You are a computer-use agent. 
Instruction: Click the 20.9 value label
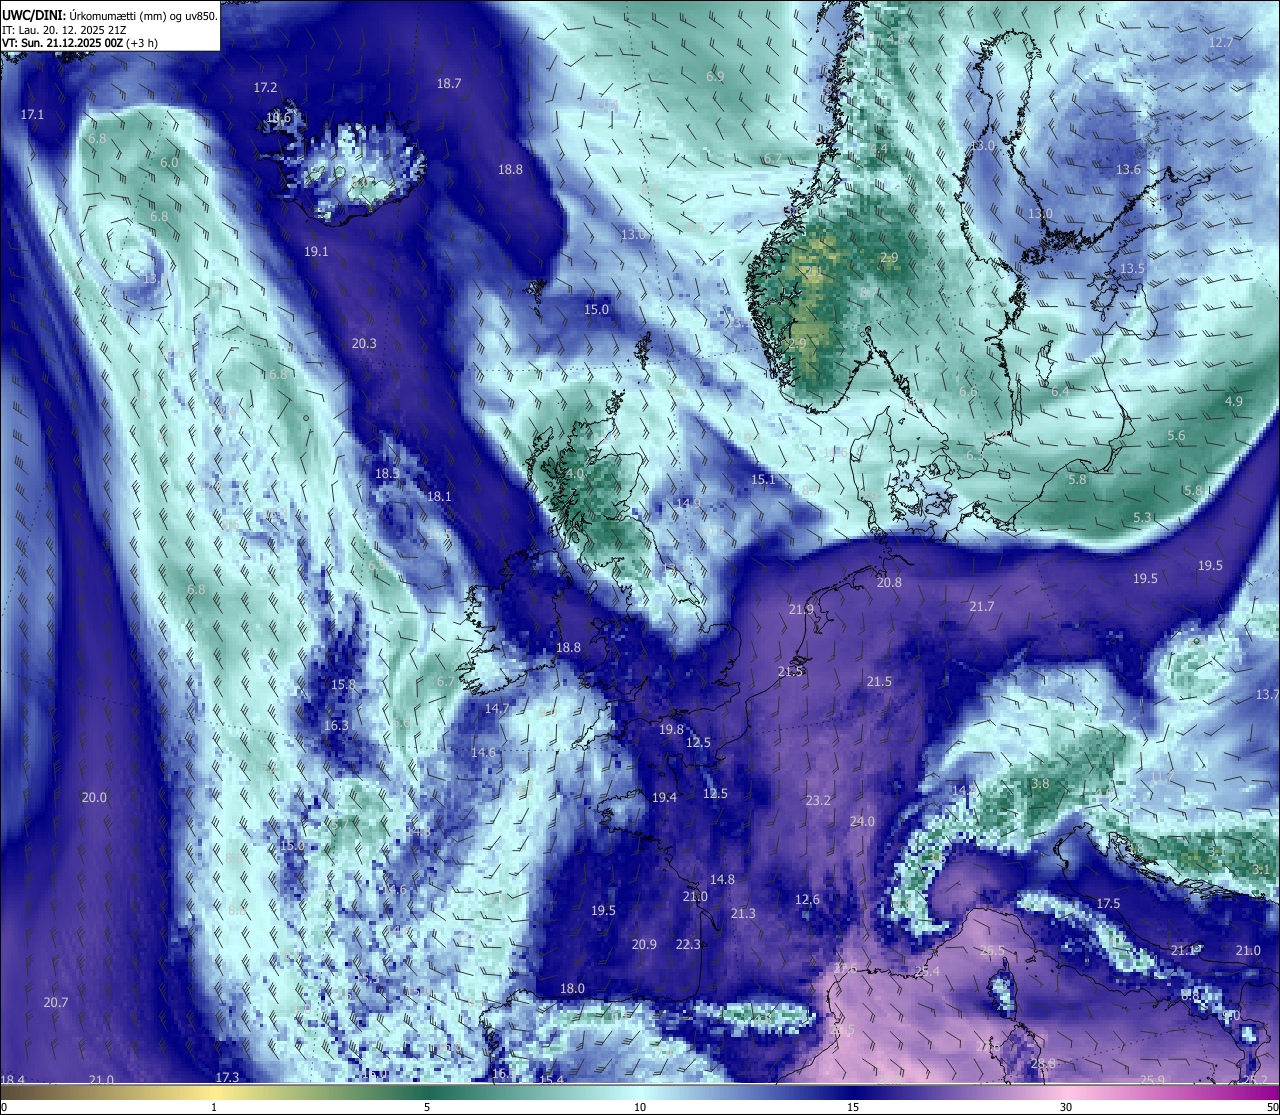click(x=644, y=945)
